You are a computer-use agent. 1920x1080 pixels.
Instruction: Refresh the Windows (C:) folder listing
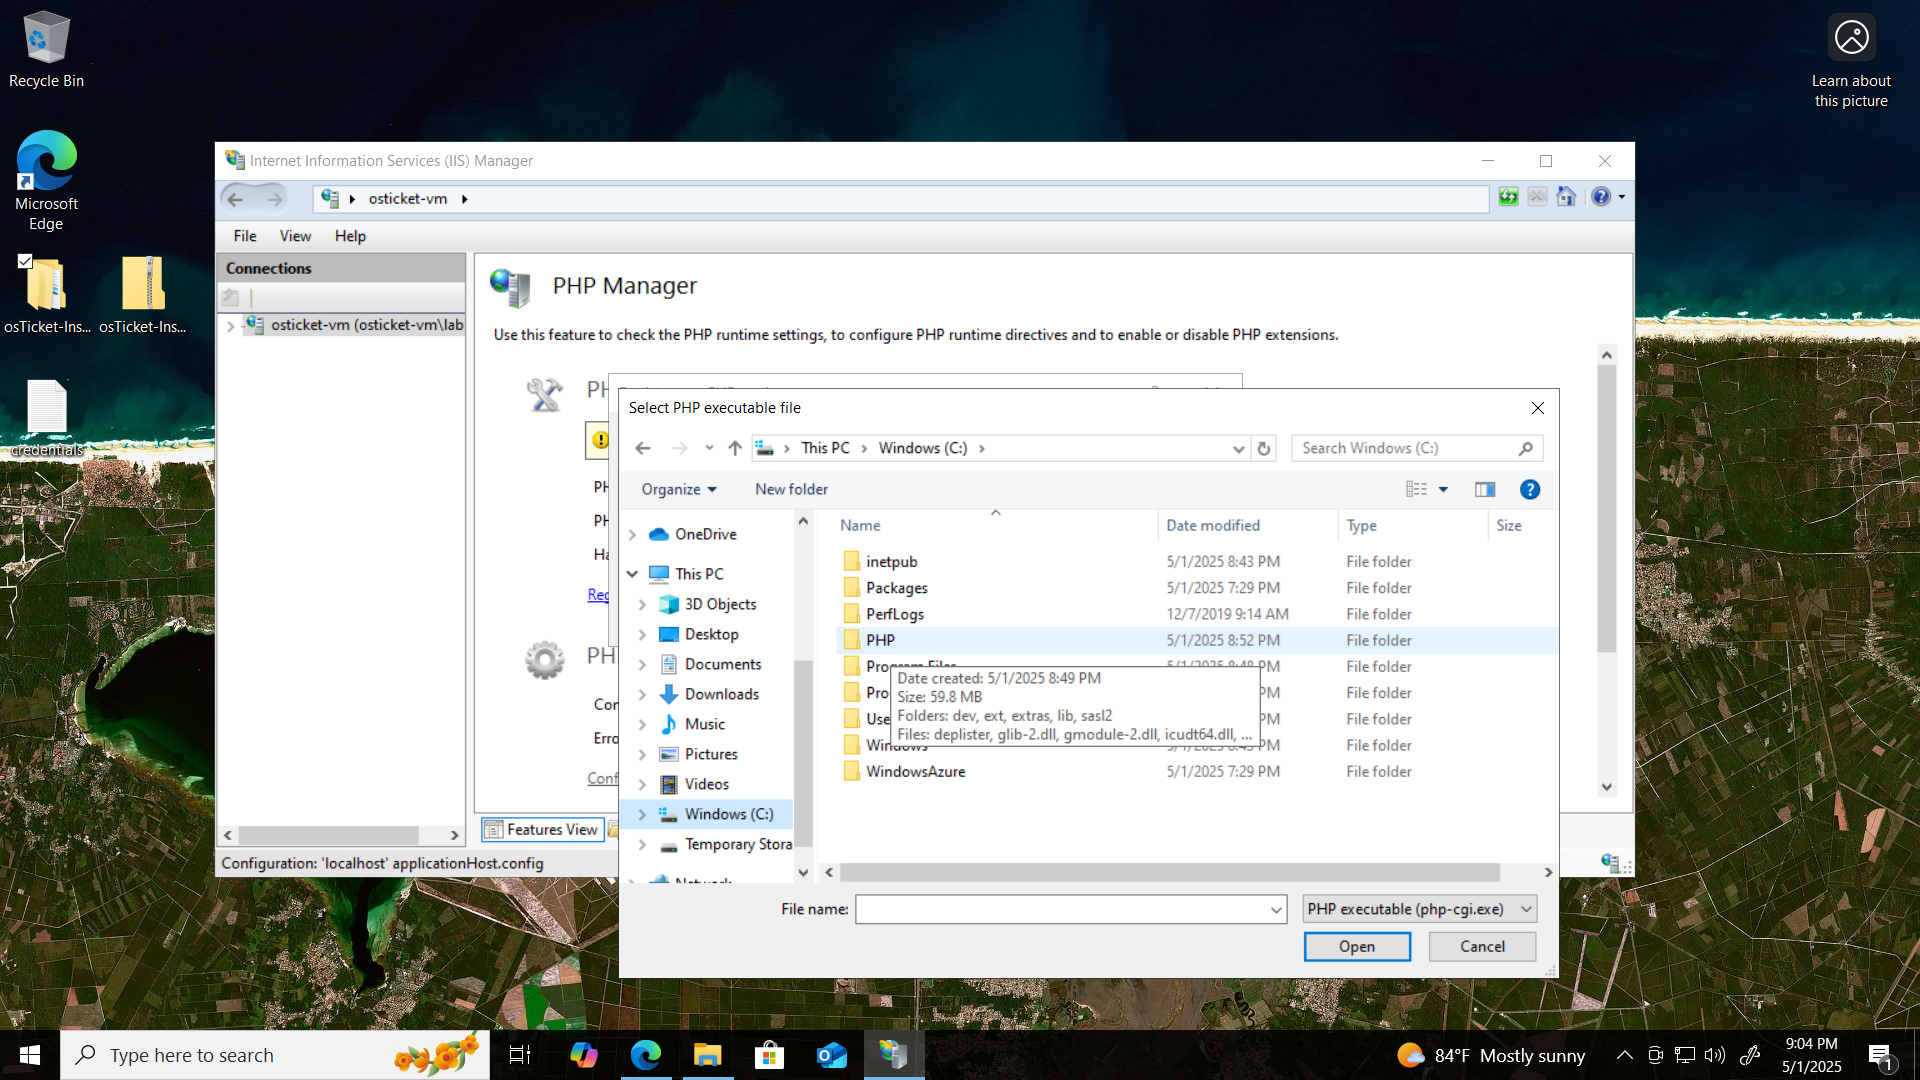click(1264, 449)
